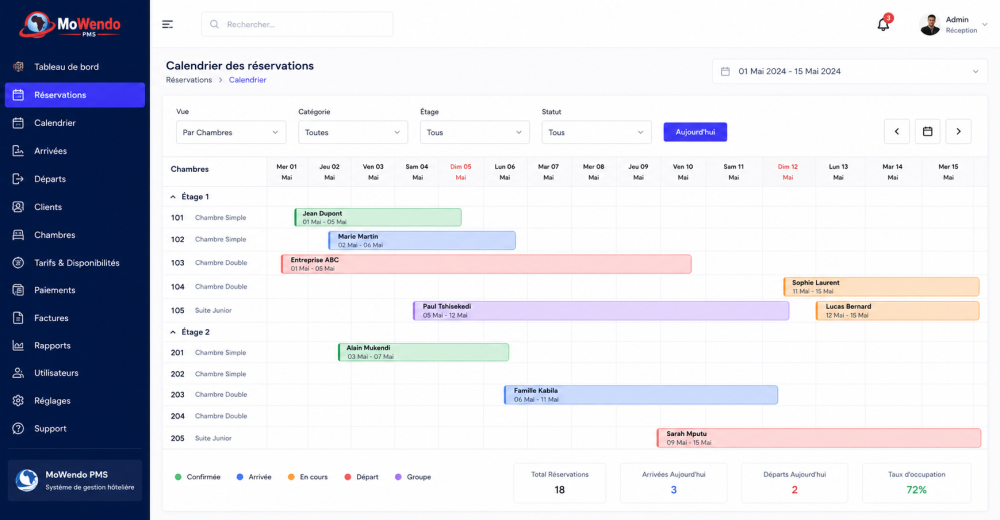Go to previous period with left arrow

[897, 131]
